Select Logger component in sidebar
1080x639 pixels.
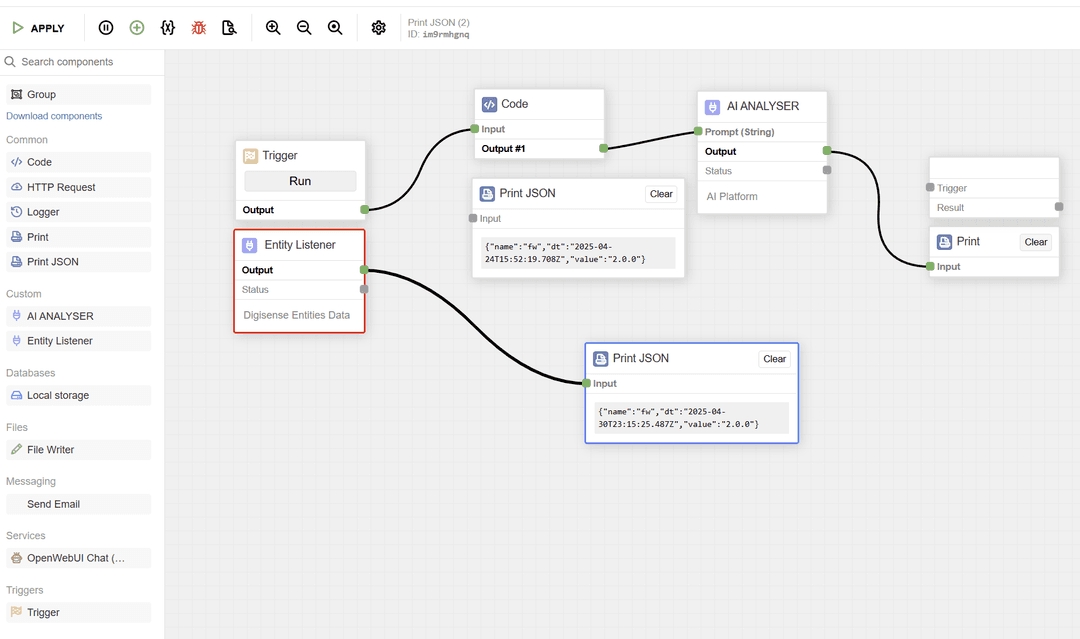79,212
